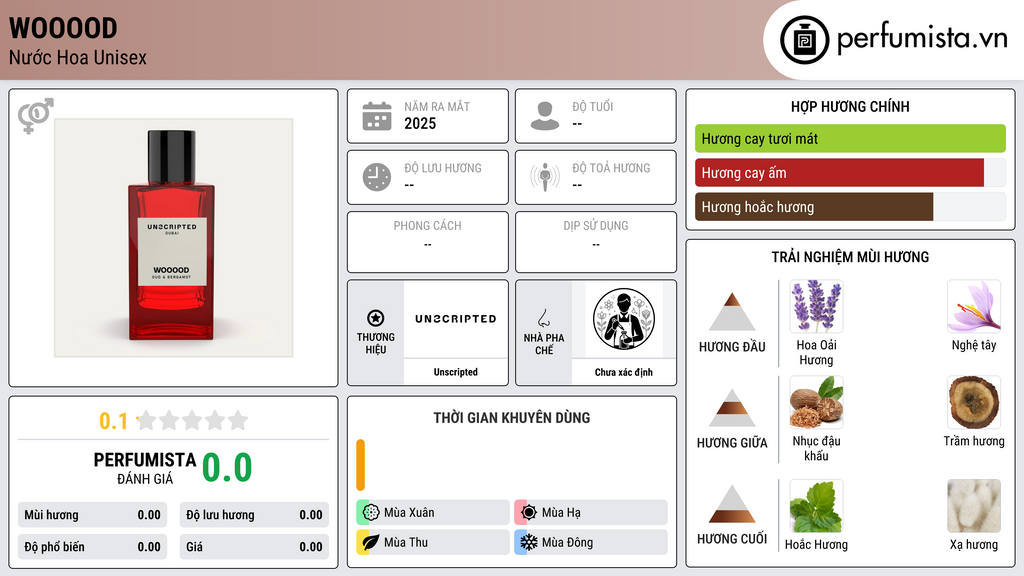Screen dimensions: 1024x576
Task: Click the DỊP SỬ DỤNG occasion box
Action: 596,242
